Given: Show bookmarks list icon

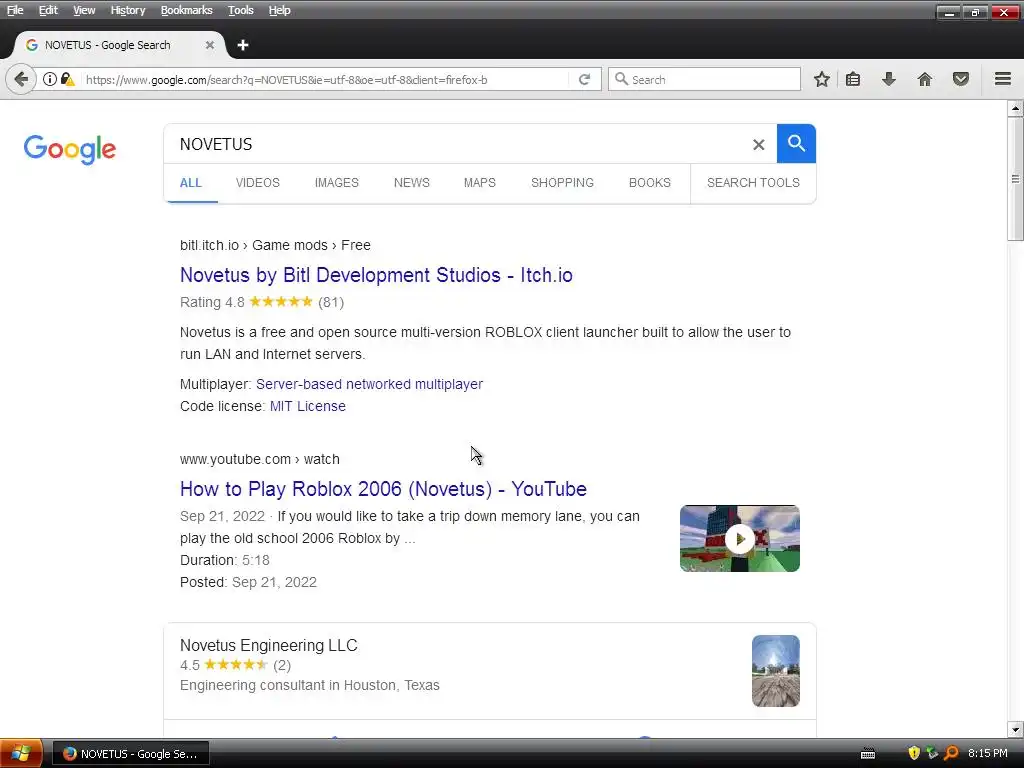Looking at the screenshot, I should (853, 80).
